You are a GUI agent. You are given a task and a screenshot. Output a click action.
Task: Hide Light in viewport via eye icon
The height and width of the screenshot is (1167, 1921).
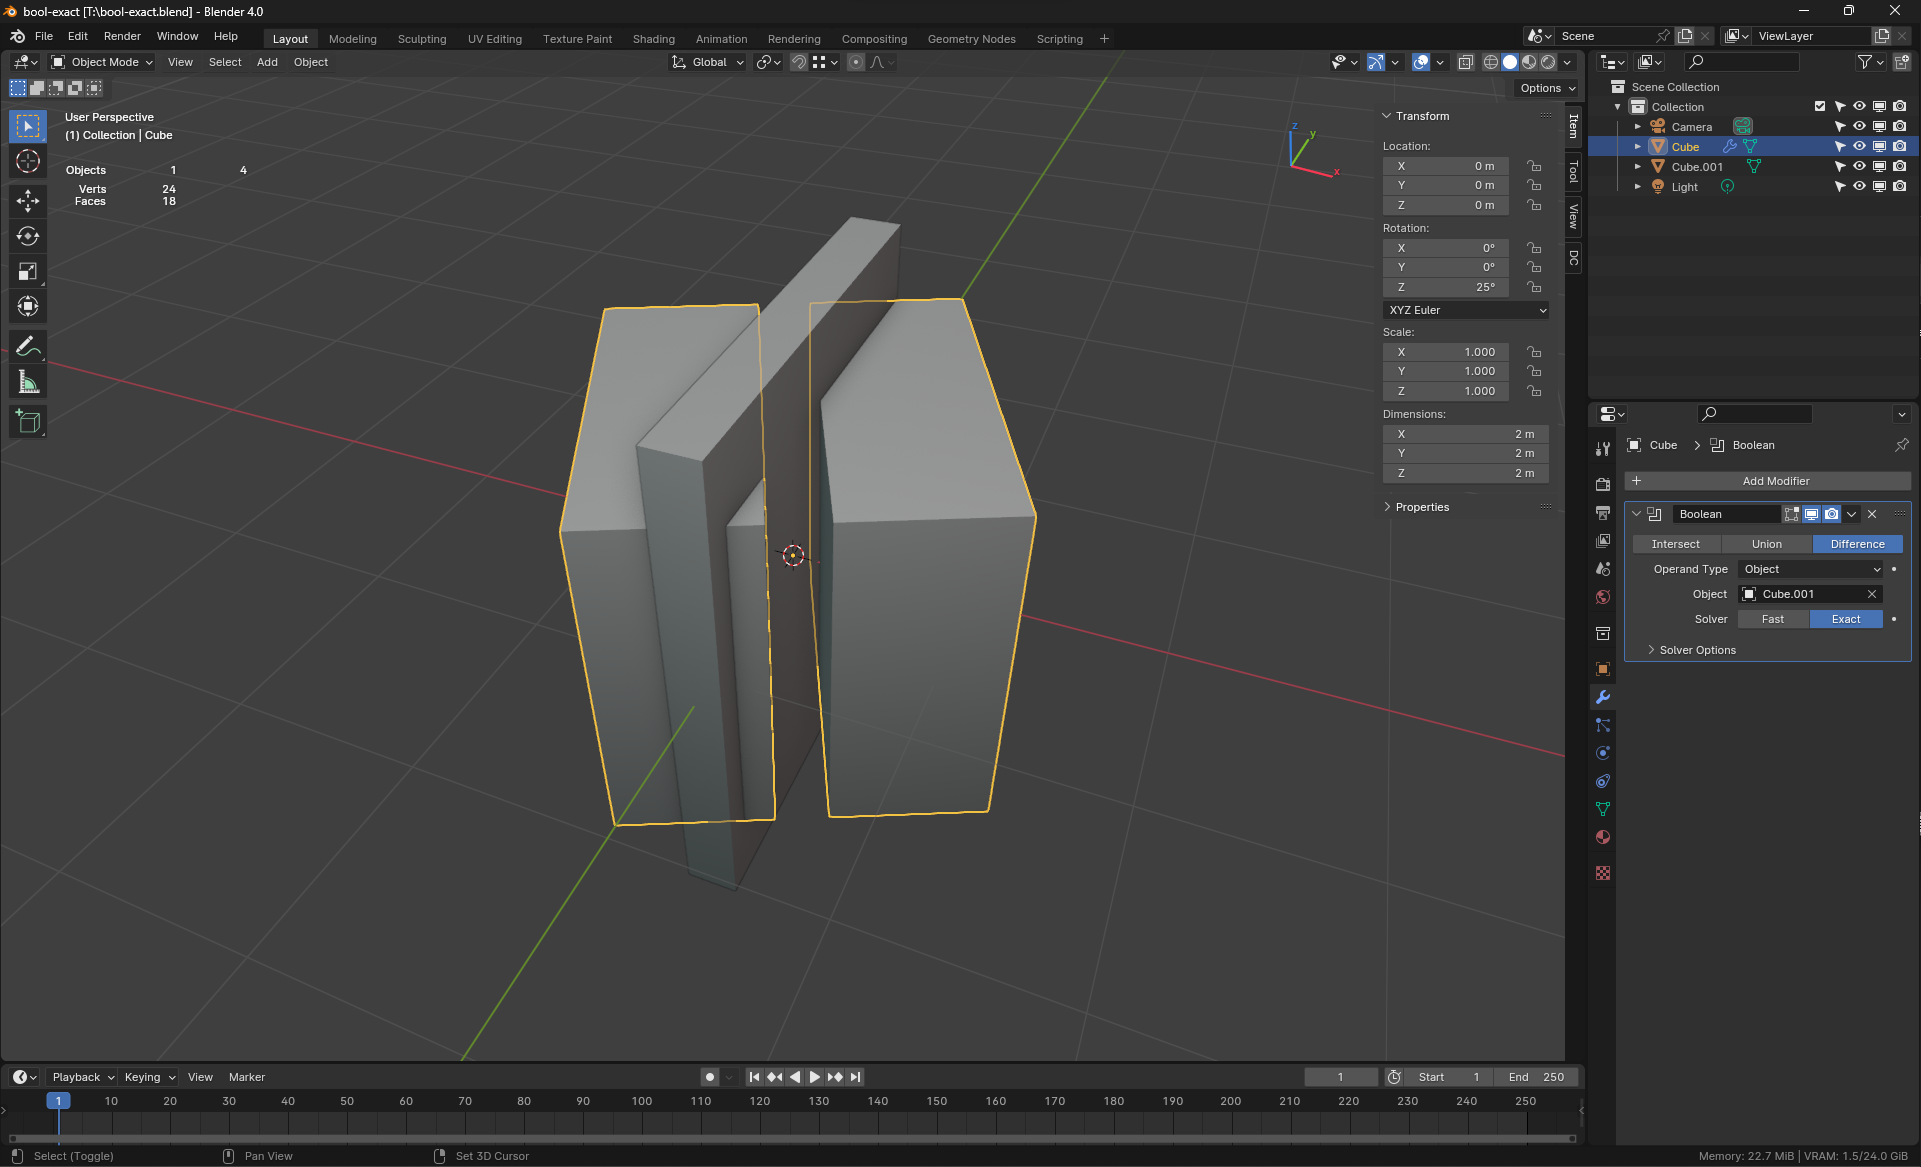(1859, 186)
